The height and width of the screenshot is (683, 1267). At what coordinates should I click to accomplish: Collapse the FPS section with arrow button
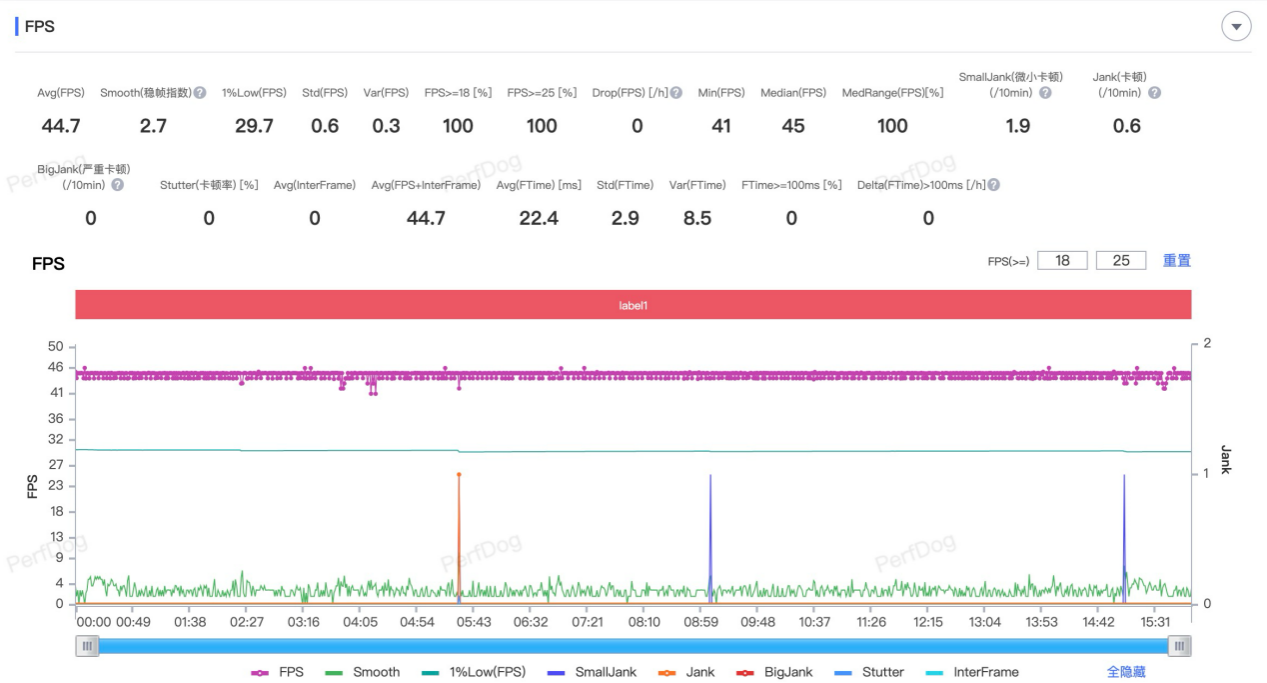tap(1237, 27)
